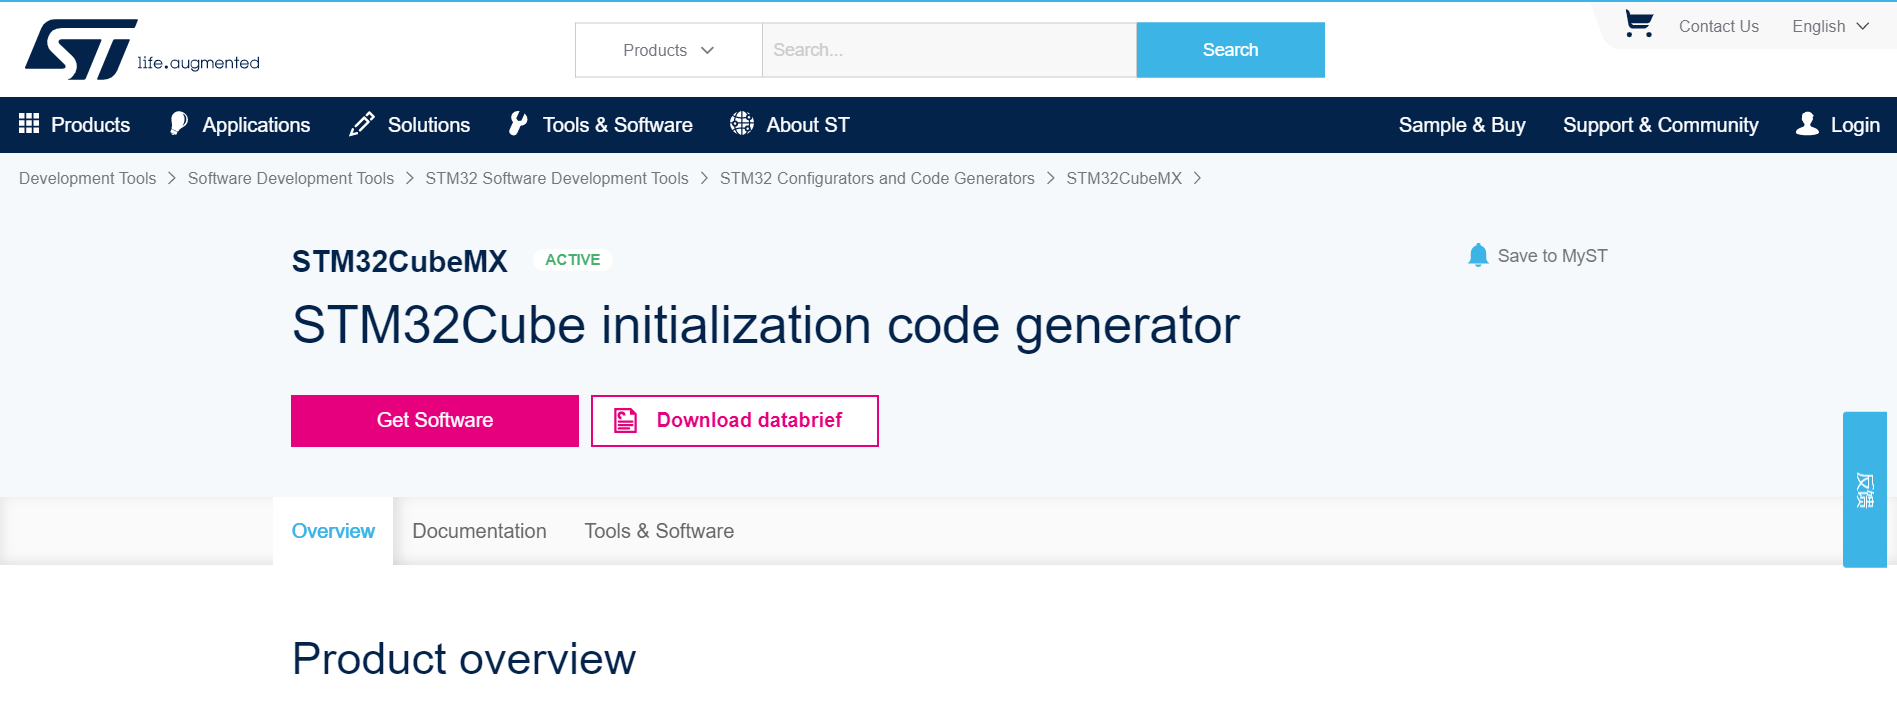
Task: Go to STM32 Software Development Tools breadcrumb
Action: click(557, 178)
